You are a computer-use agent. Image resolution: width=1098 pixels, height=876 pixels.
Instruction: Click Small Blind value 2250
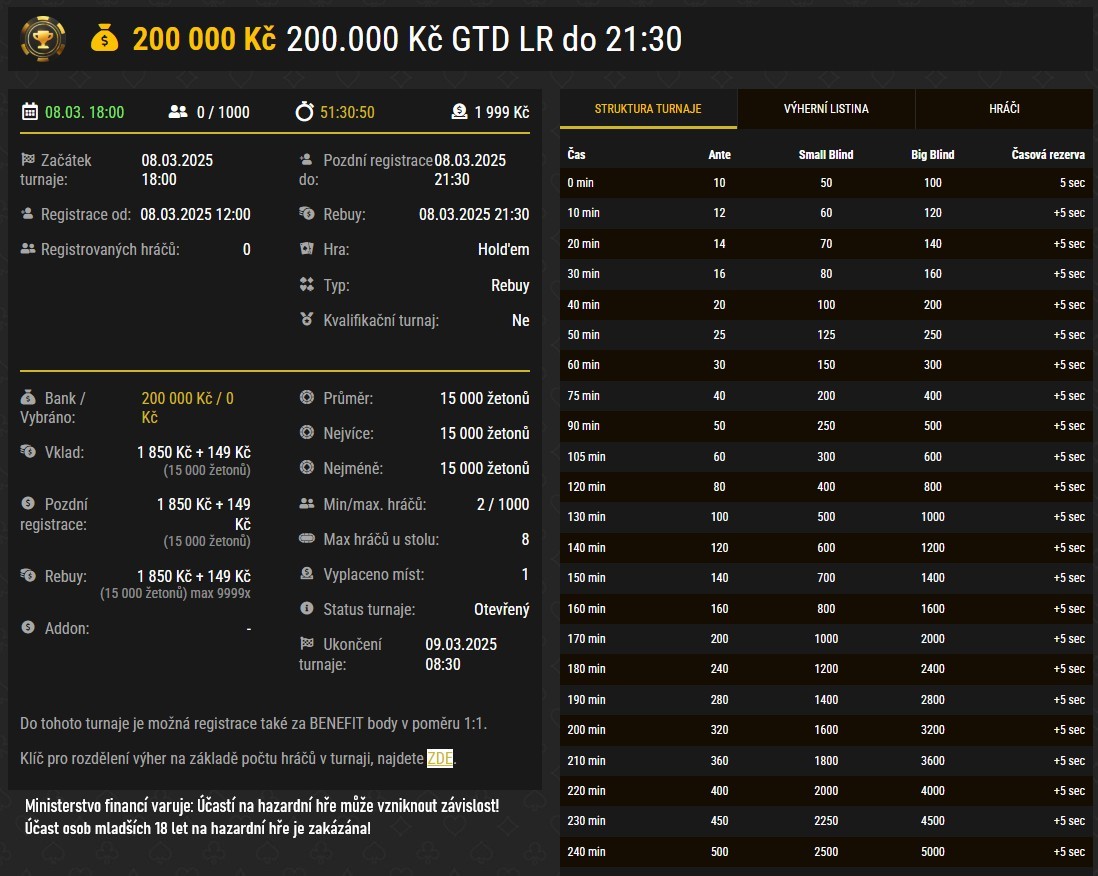point(826,821)
